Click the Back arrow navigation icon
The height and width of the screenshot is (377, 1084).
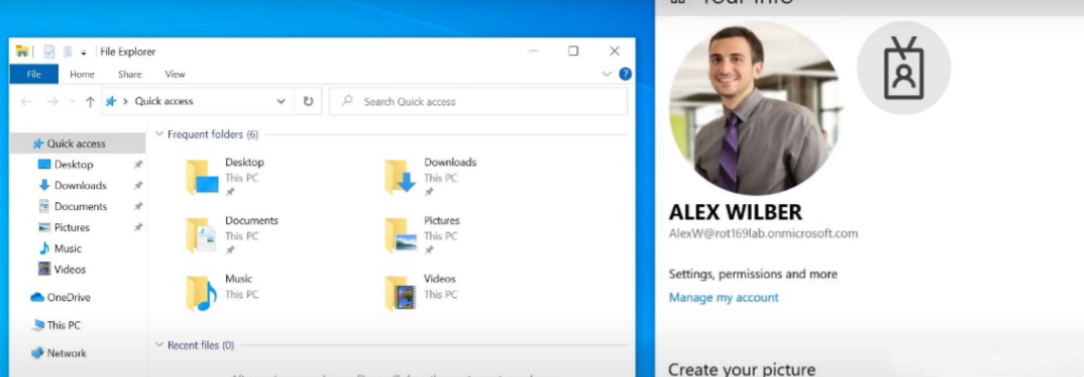(26, 102)
